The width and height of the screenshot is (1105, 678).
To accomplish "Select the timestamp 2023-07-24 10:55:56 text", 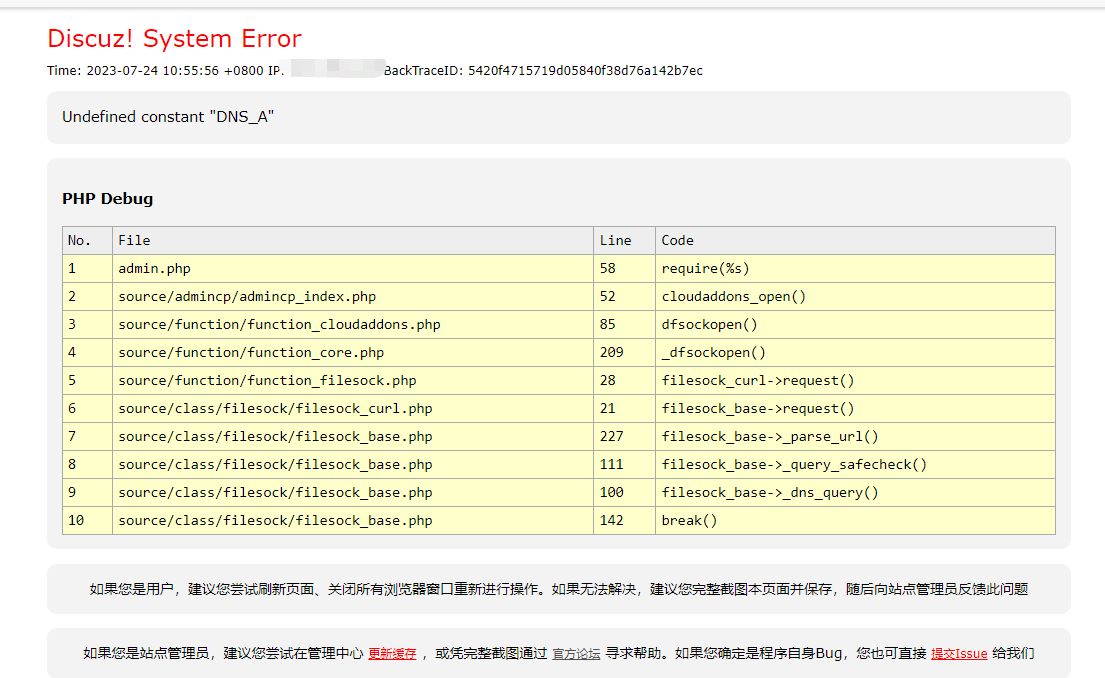I will click(x=152, y=70).
